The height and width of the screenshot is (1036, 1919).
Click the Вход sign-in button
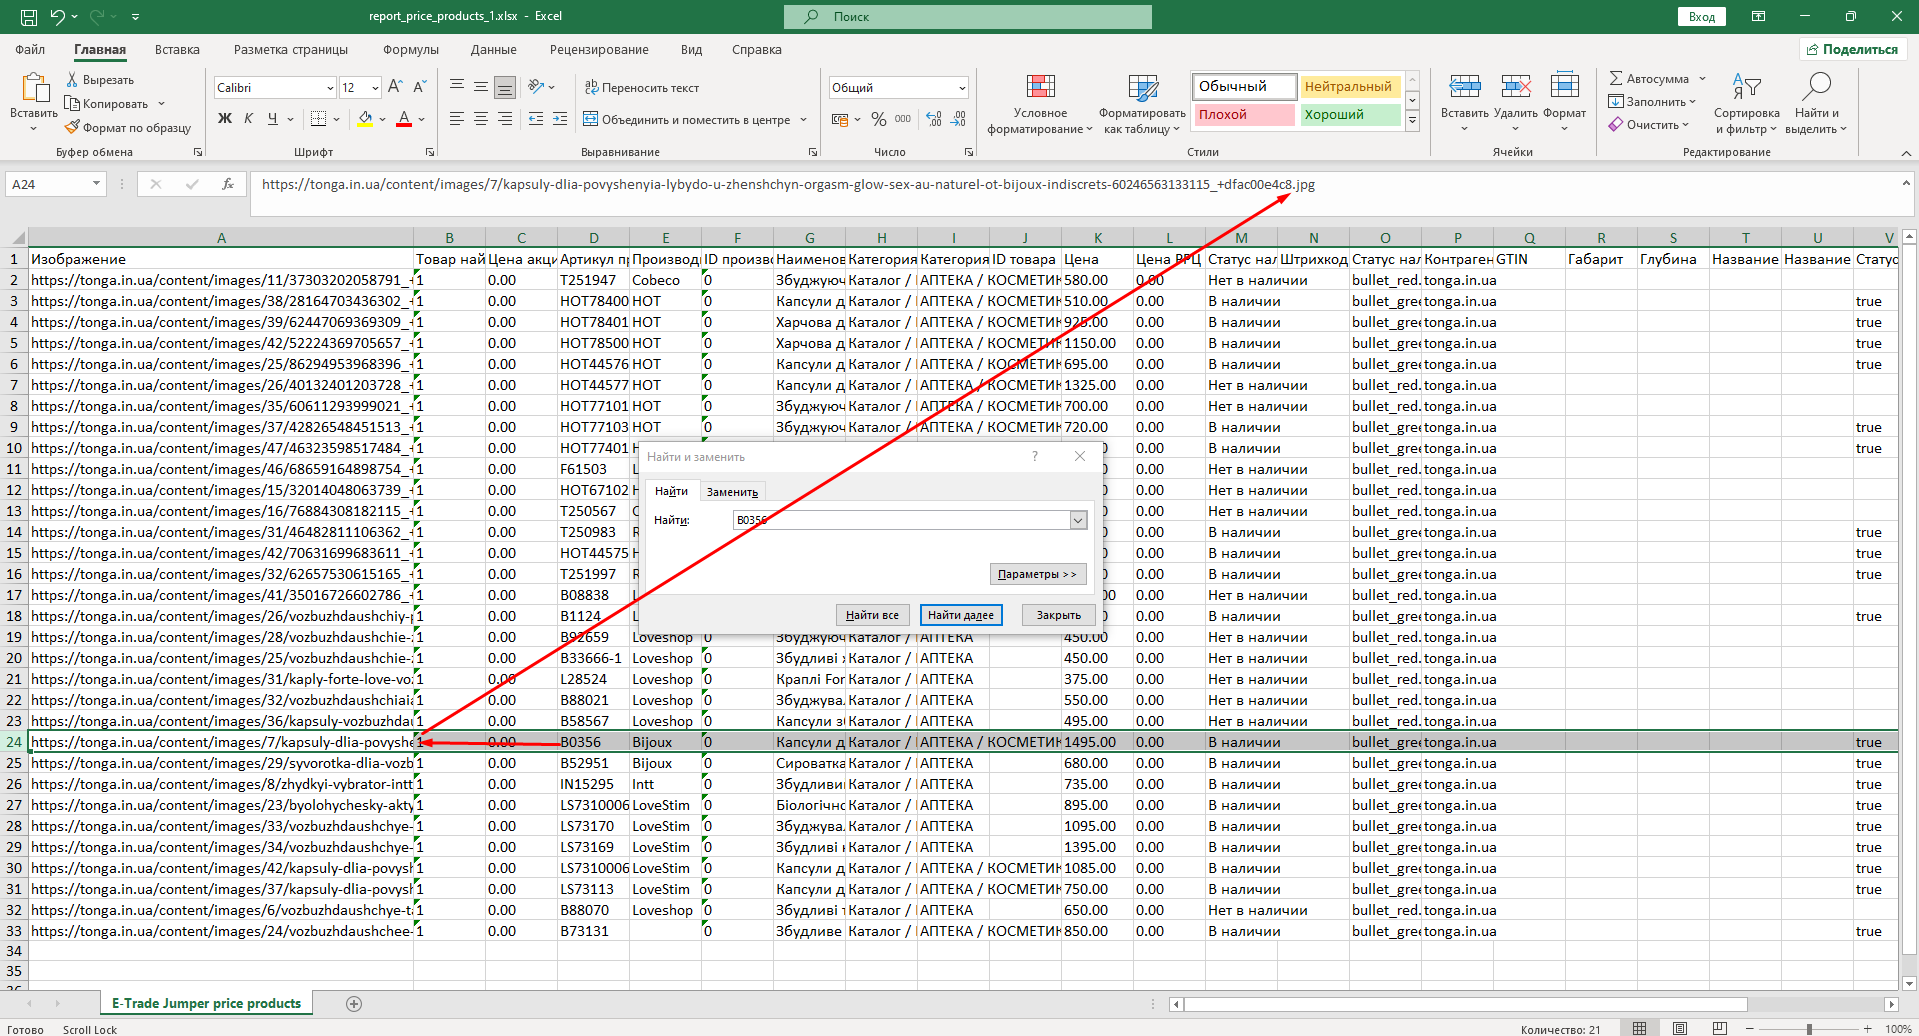[x=1702, y=16]
